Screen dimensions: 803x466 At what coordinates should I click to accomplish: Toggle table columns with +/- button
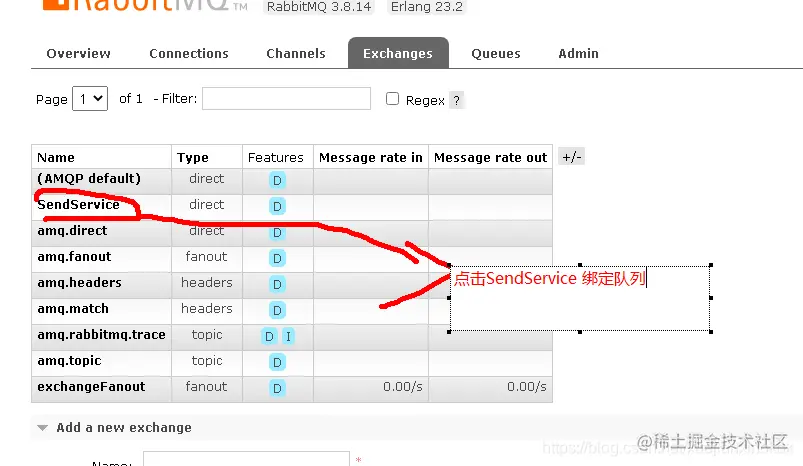tap(571, 157)
